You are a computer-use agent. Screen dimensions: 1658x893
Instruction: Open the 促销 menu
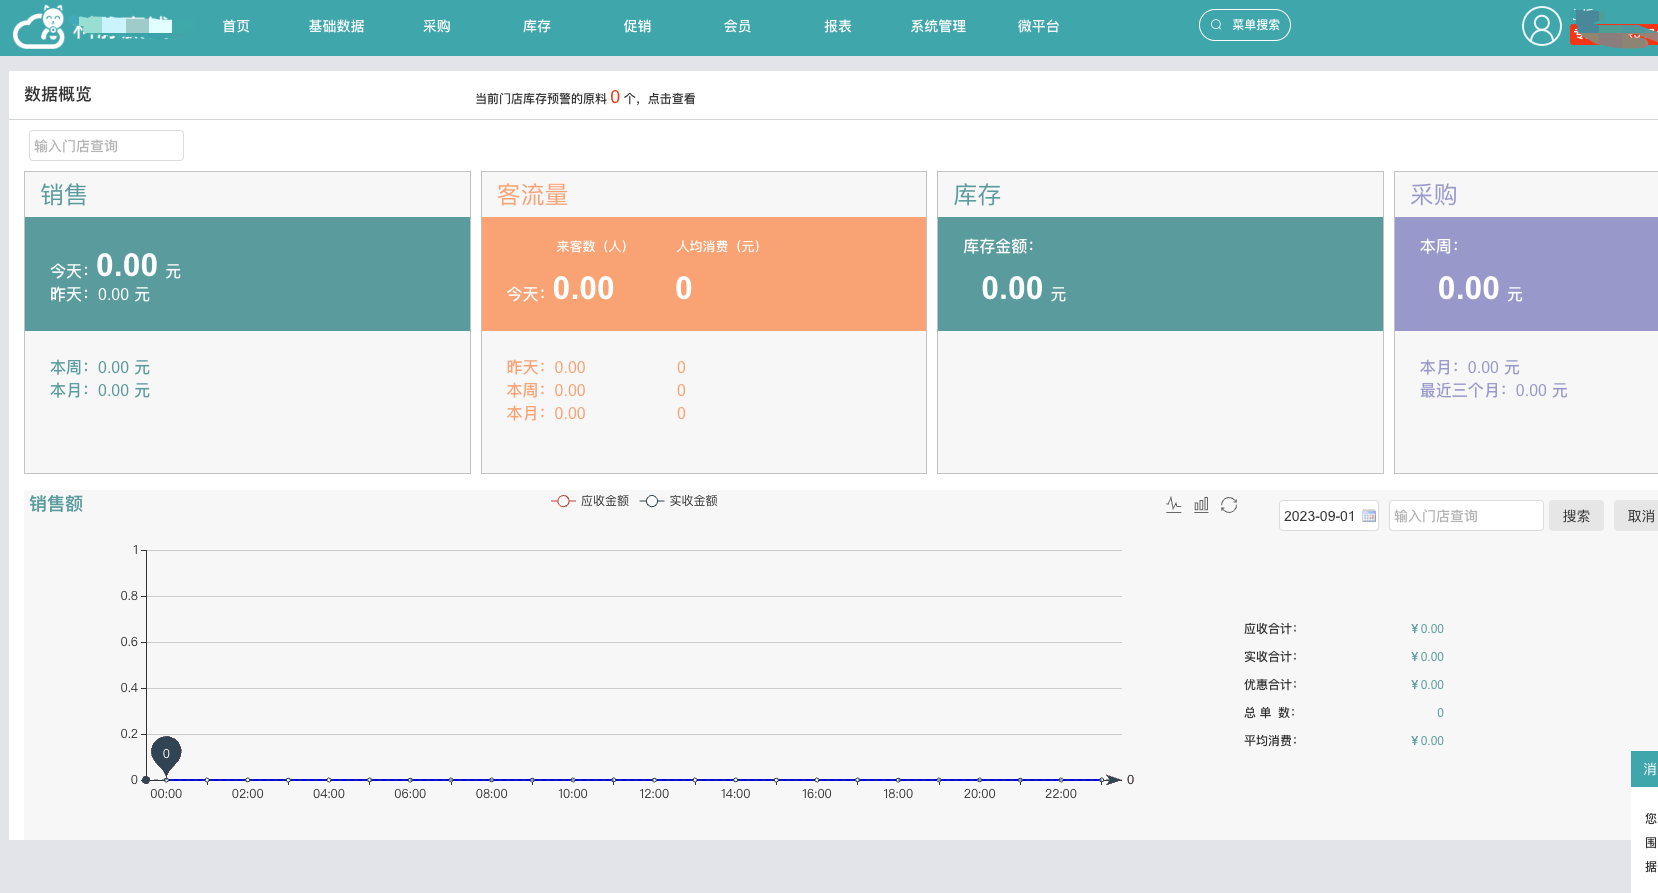tap(638, 26)
